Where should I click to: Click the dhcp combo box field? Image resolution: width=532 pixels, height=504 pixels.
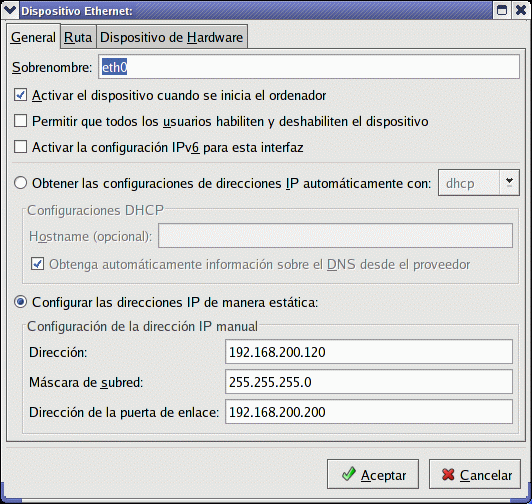469,183
